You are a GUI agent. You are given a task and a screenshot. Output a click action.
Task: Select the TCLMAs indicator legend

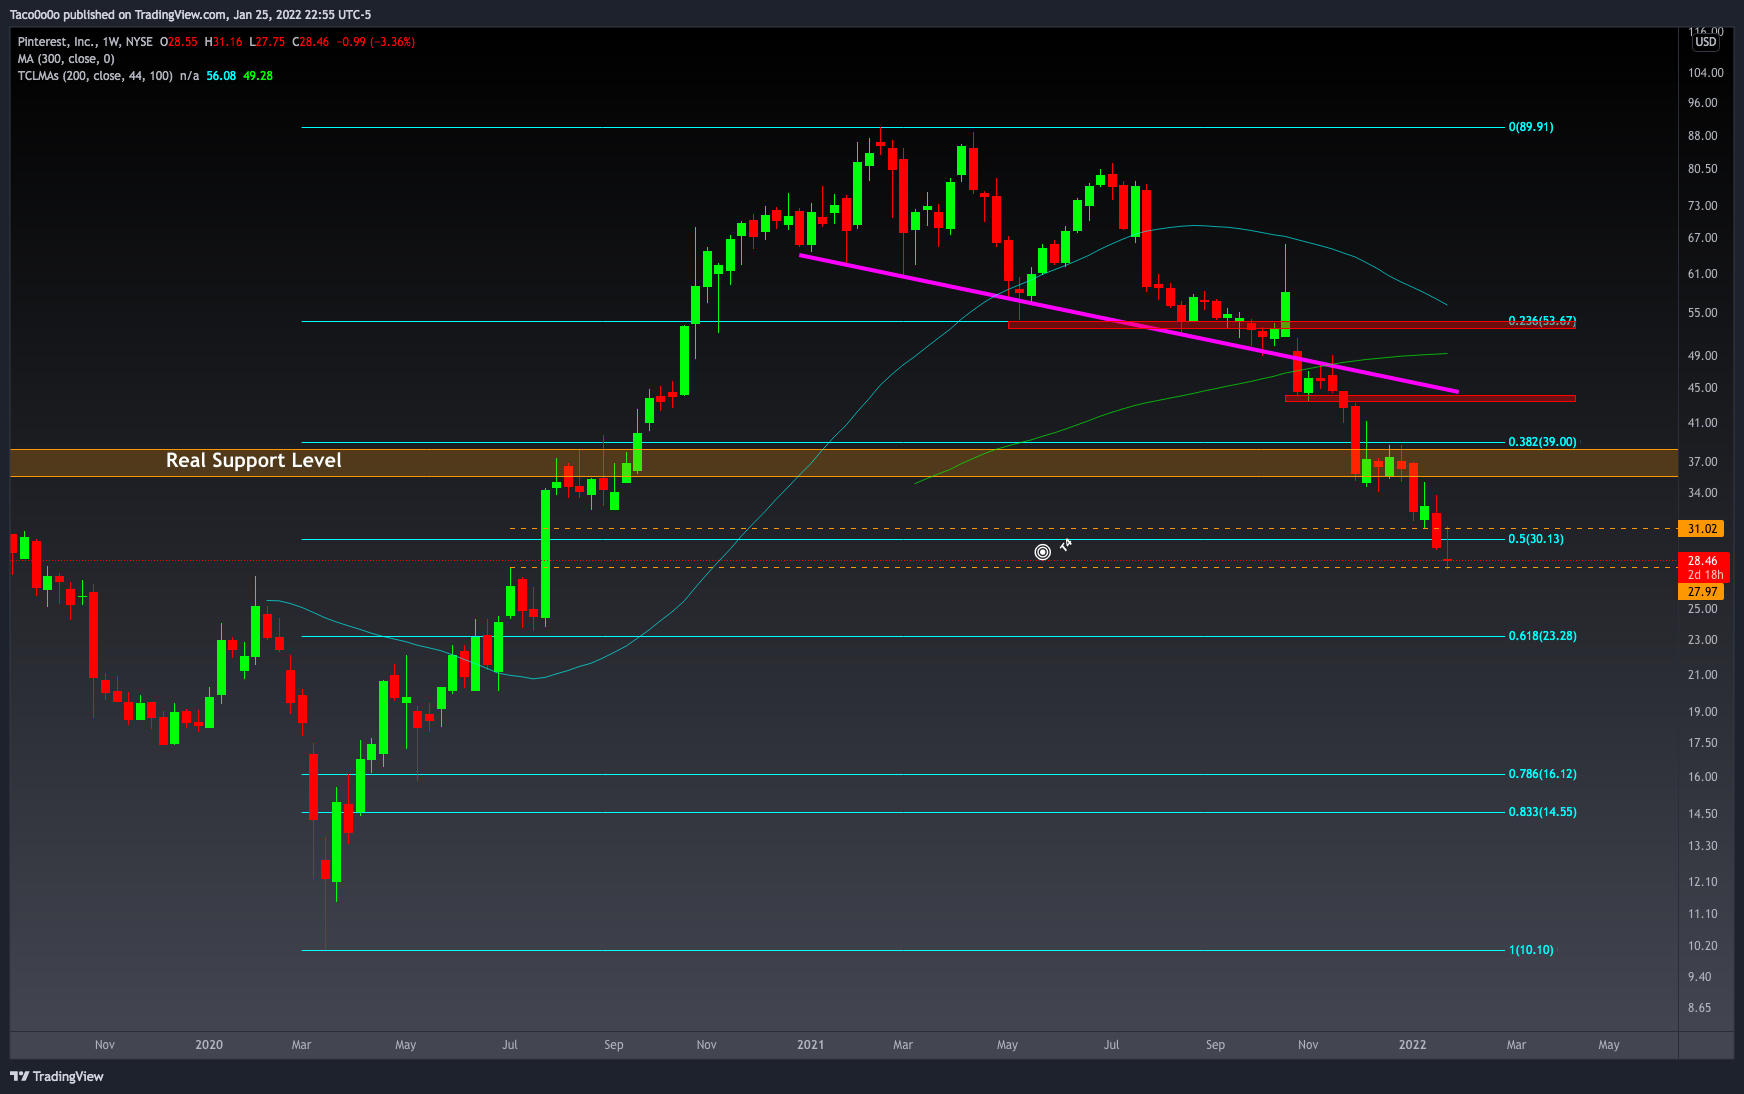pyautogui.click(x=95, y=76)
